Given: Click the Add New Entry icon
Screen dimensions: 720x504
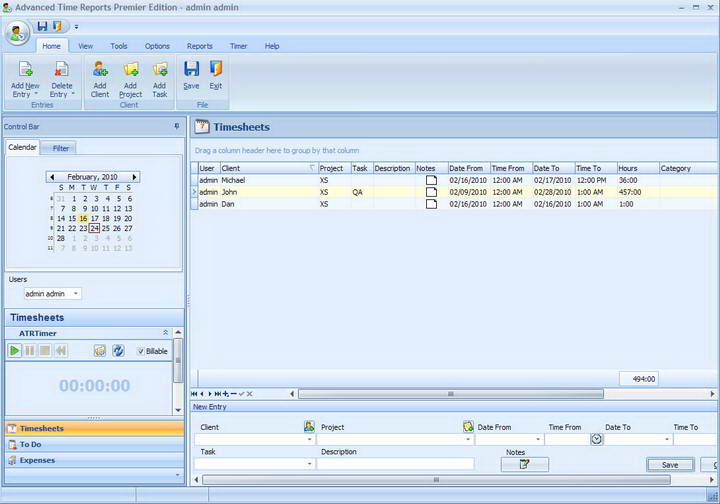Looking at the screenshot, I should (x=26, y=70).
